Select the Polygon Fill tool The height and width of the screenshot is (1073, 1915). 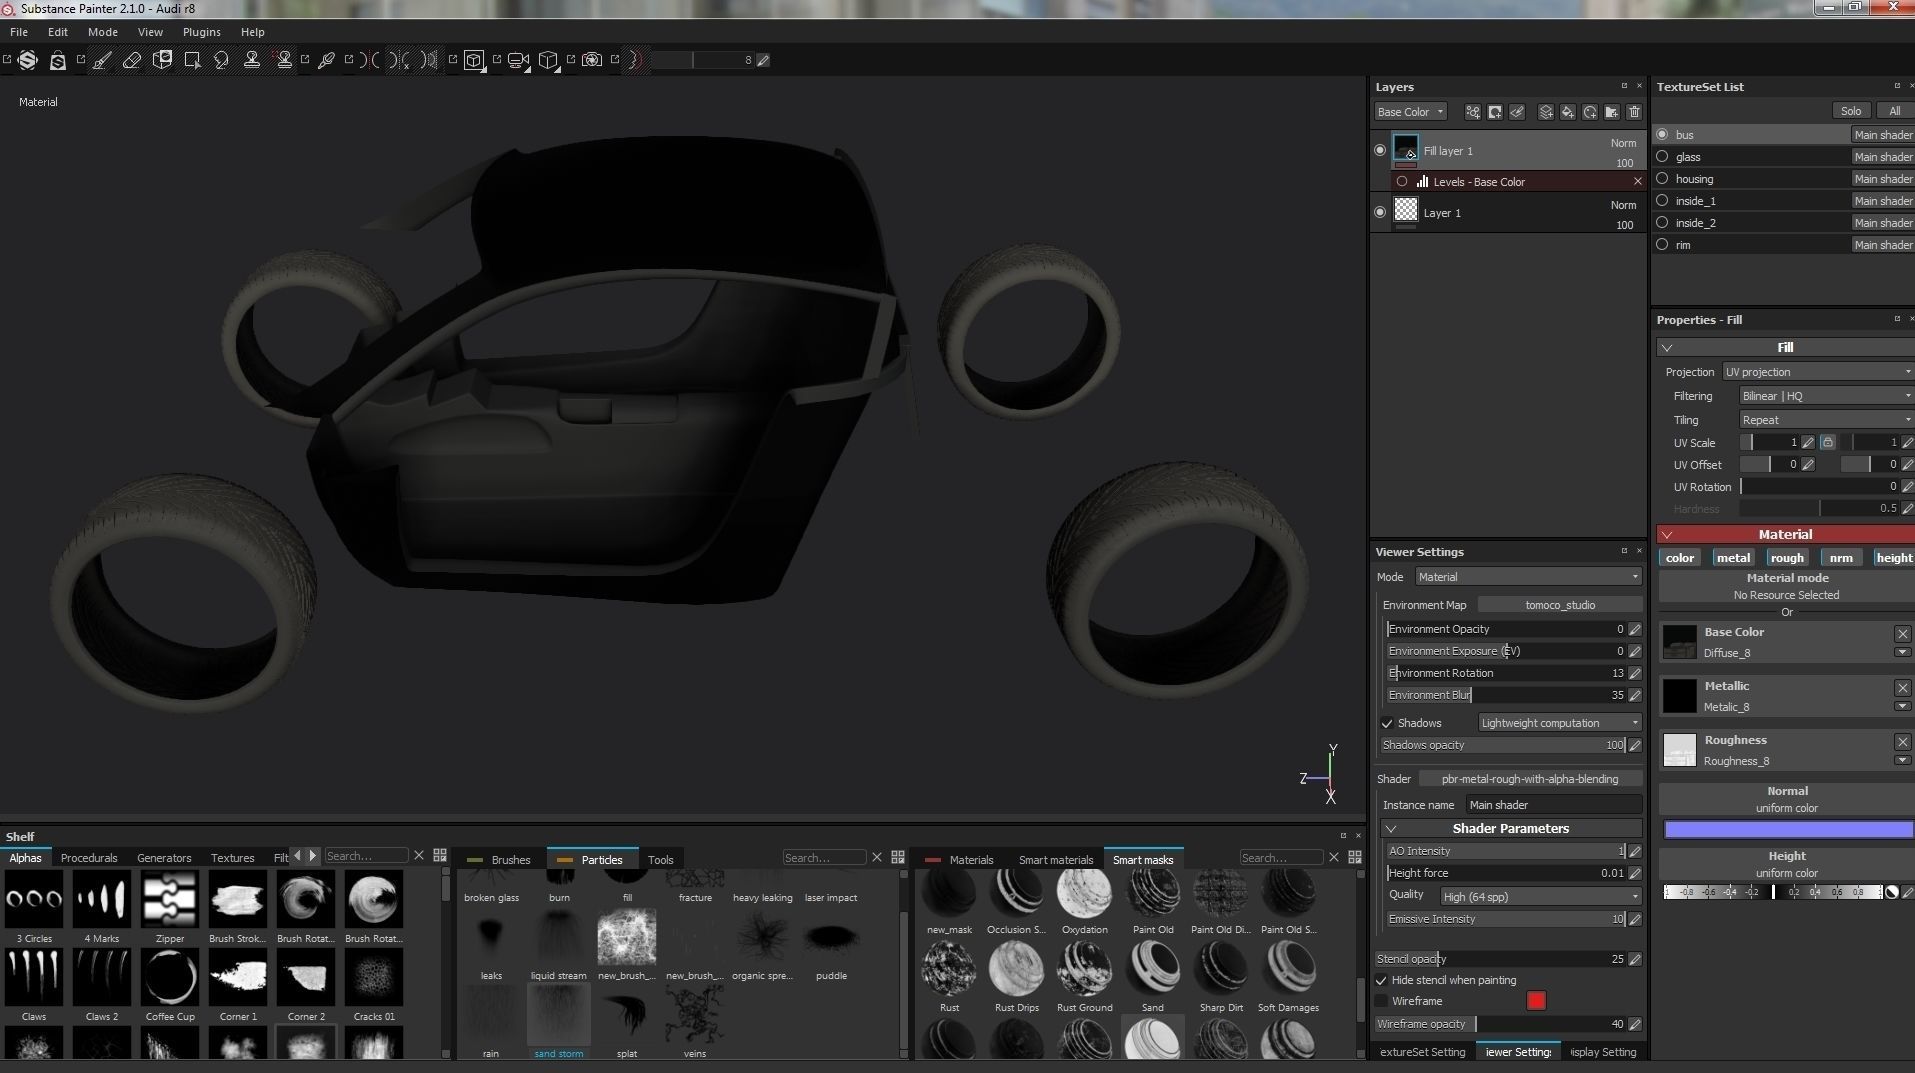point(192,60)
